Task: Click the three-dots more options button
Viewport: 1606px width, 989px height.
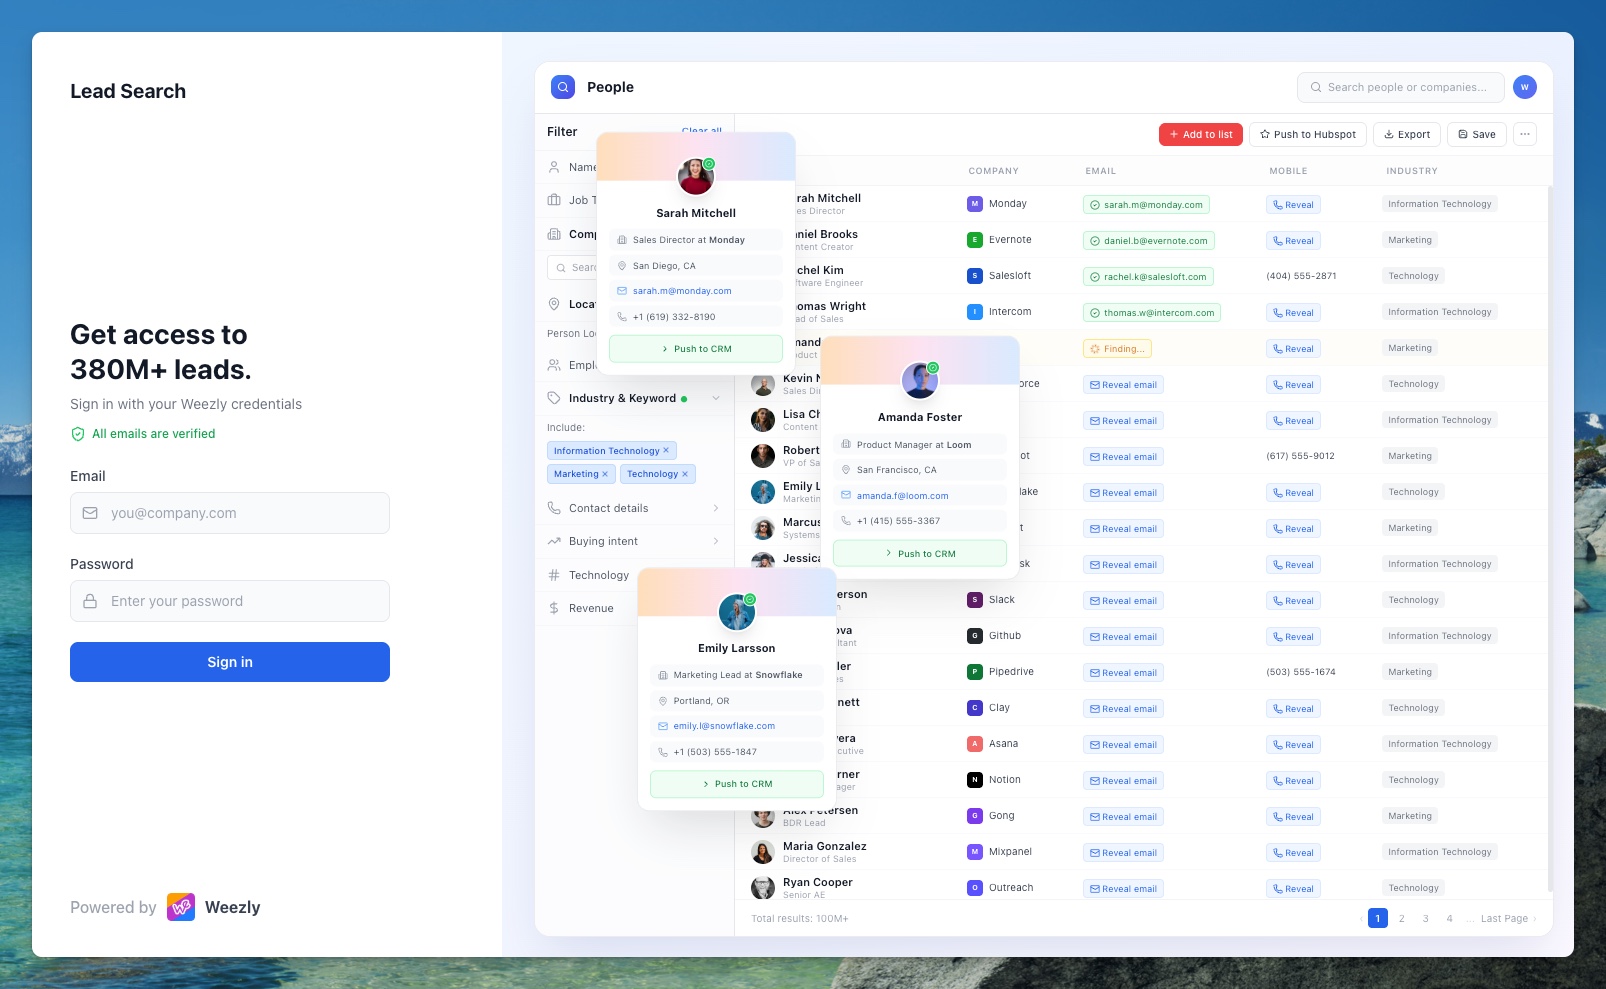Action: click(x=1524, y=134)
